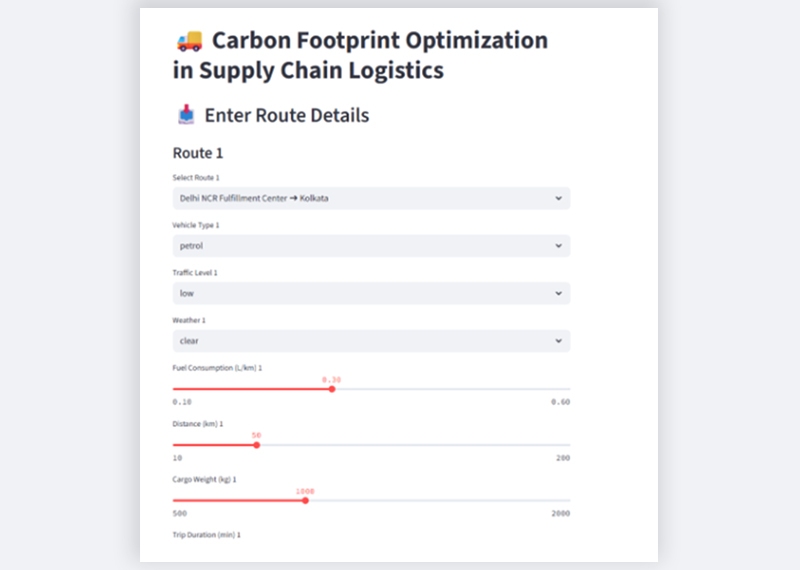Set Distance slider to its 200 maximum end
The height and width of the screenshot is (570, 800).
click(570, 445)
